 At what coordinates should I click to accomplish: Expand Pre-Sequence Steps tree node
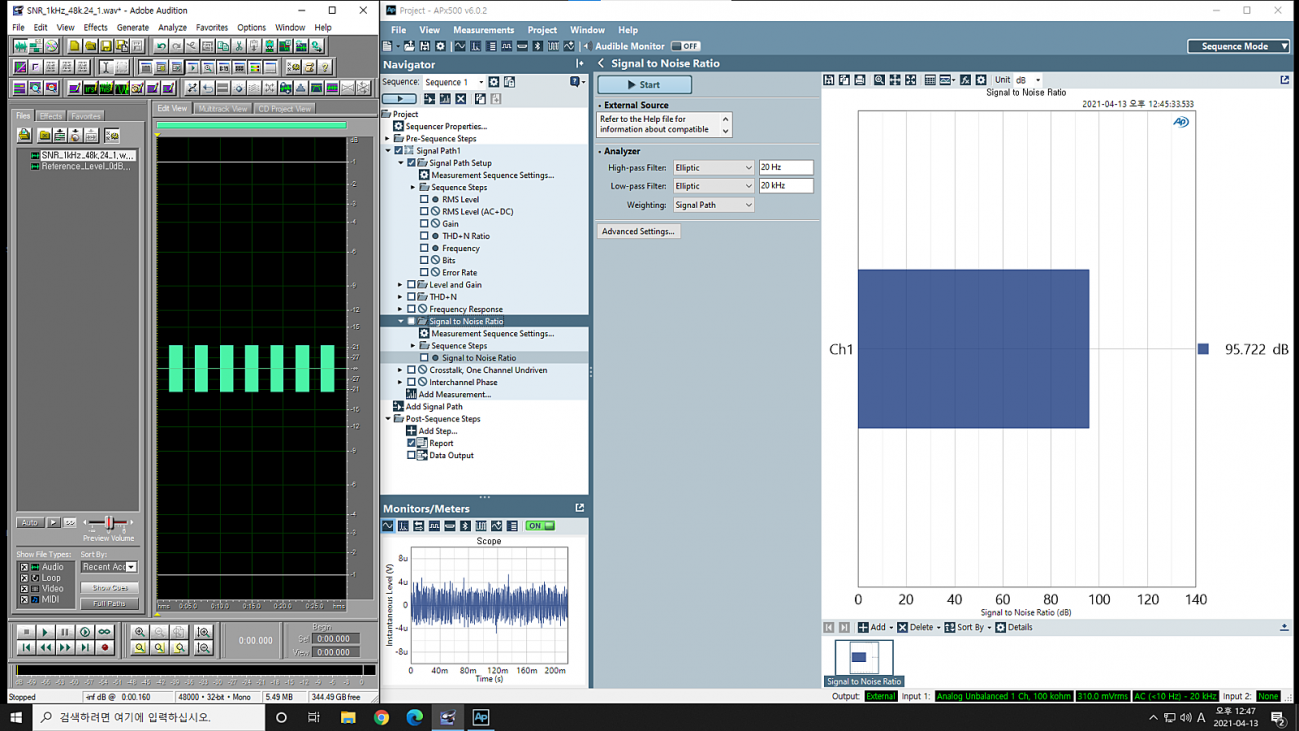[388, 139]
